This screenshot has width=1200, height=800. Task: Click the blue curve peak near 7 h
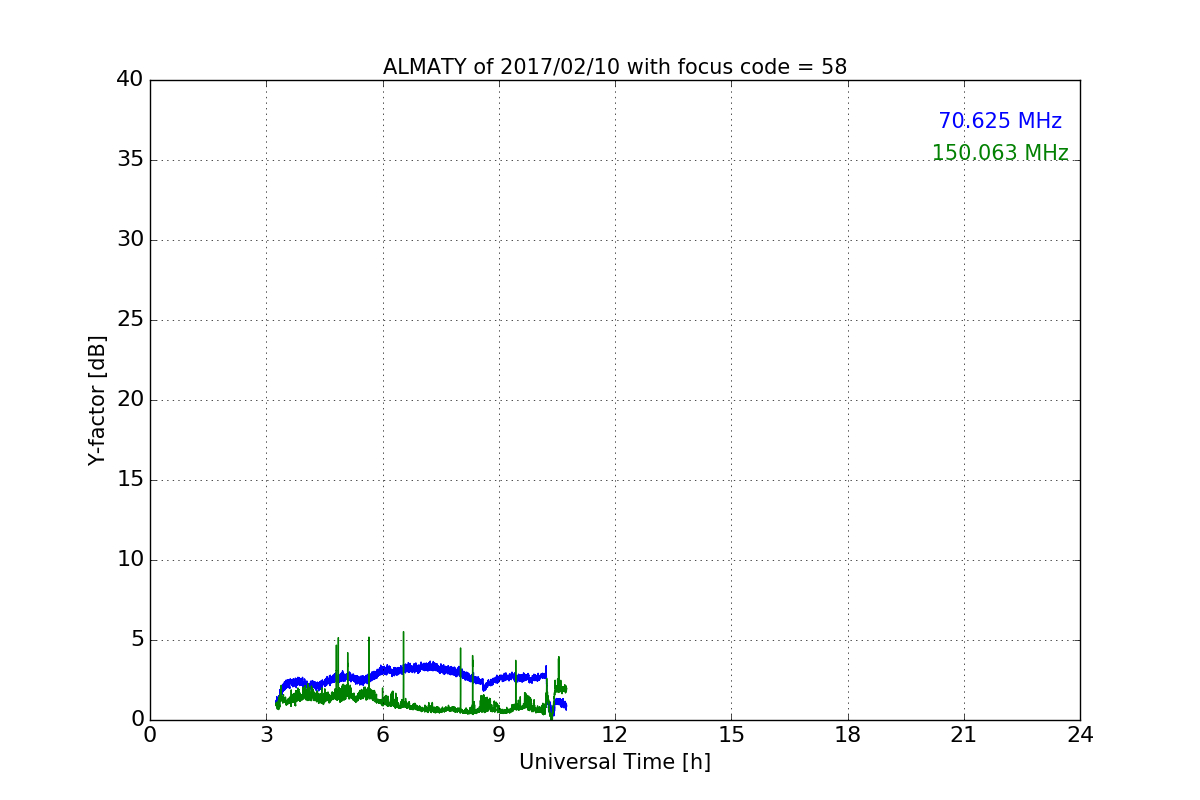[428, 665]
